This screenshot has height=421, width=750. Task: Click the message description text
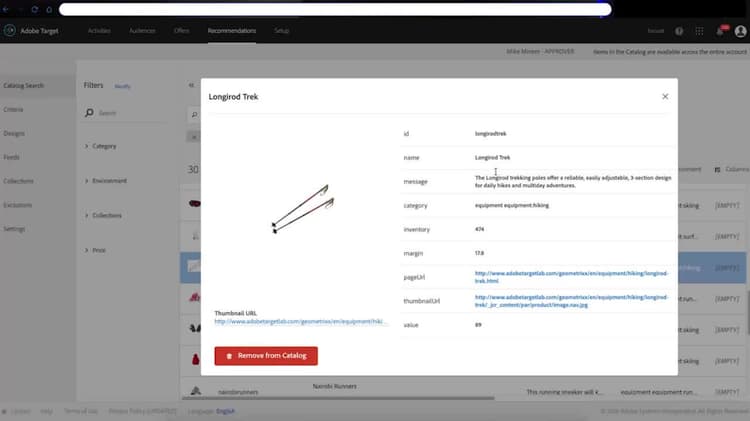coord(573,181)
